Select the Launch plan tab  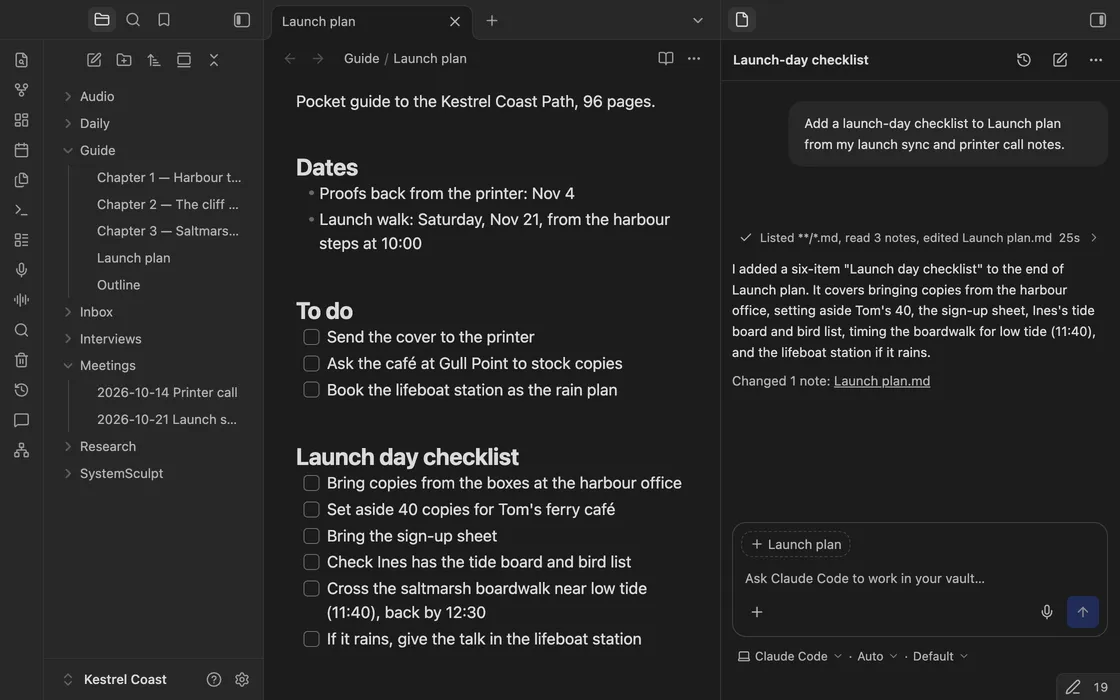(x=371, y=21)
